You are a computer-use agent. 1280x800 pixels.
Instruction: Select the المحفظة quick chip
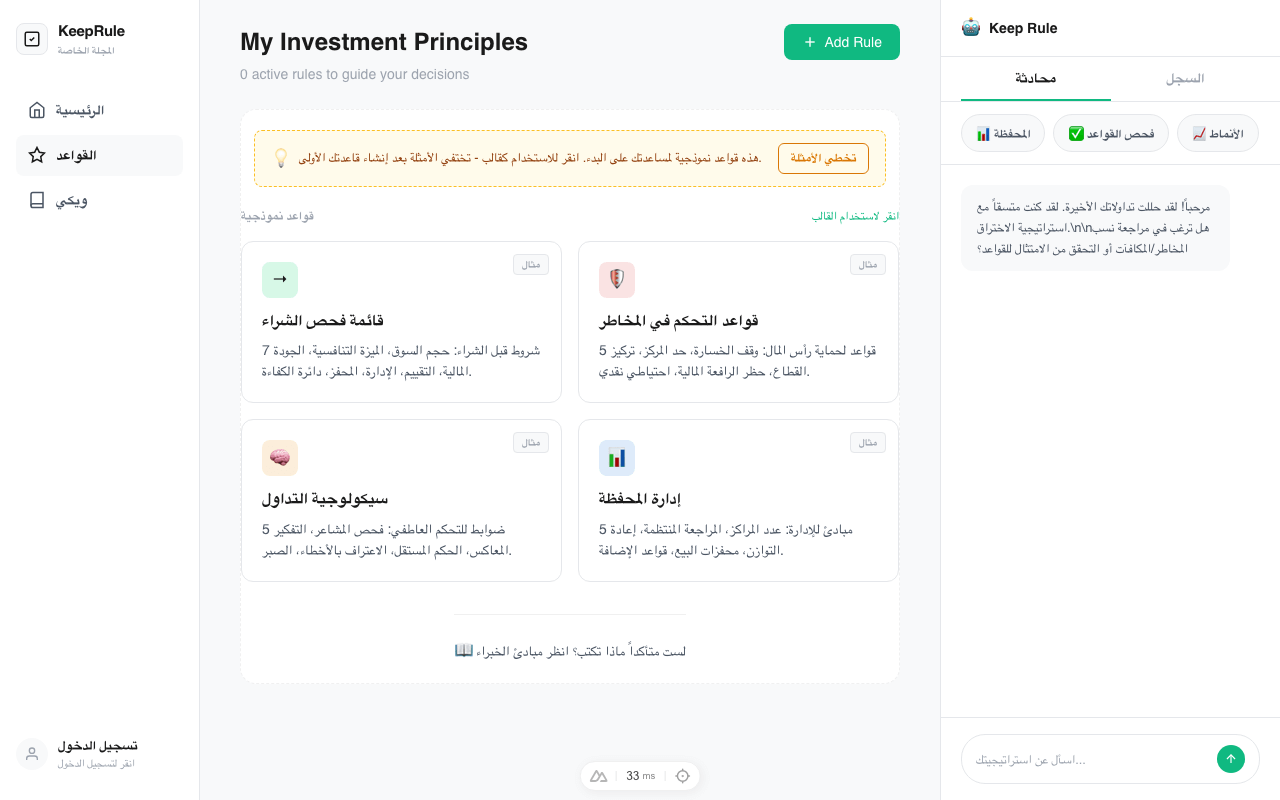pos(1002,132)
